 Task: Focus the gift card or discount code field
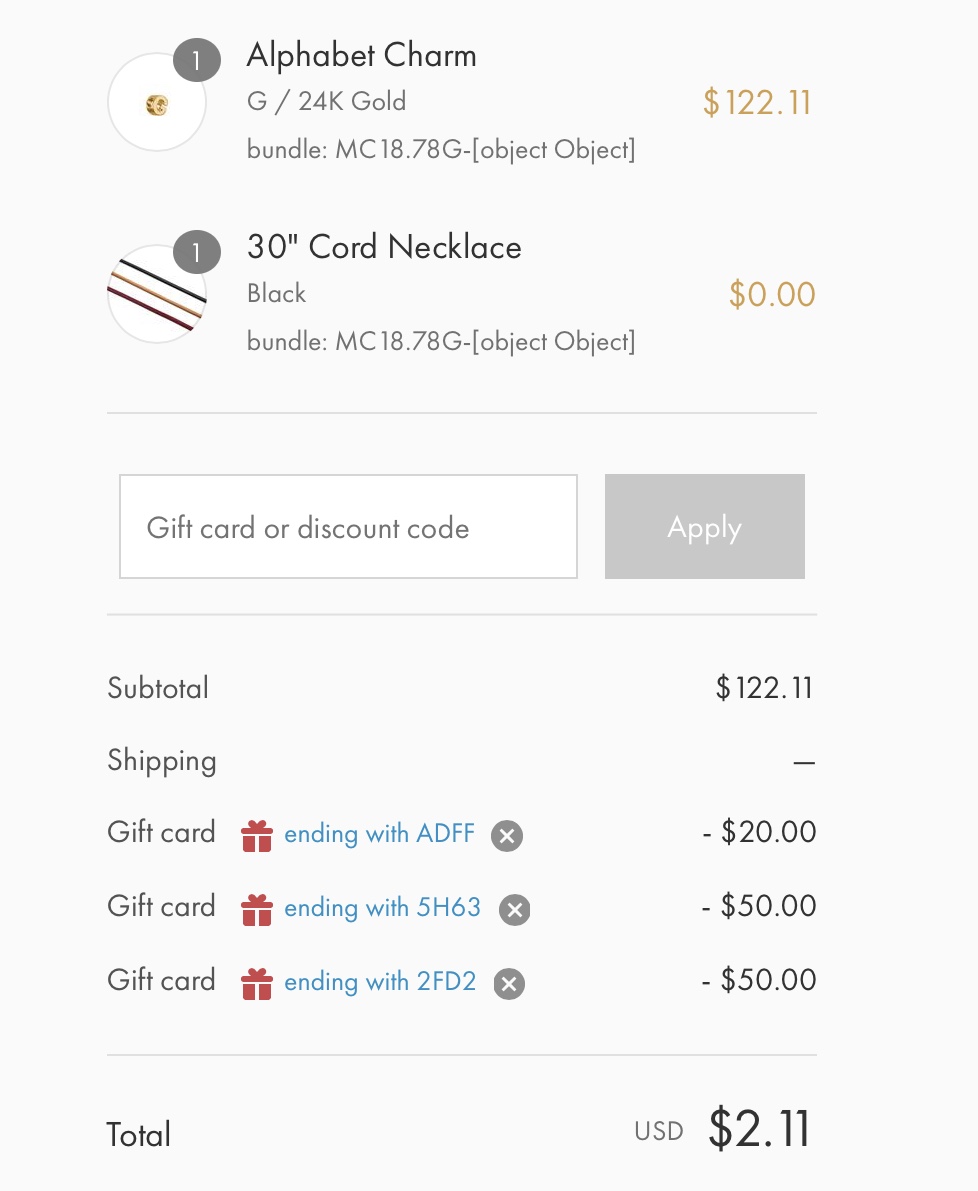349,526
